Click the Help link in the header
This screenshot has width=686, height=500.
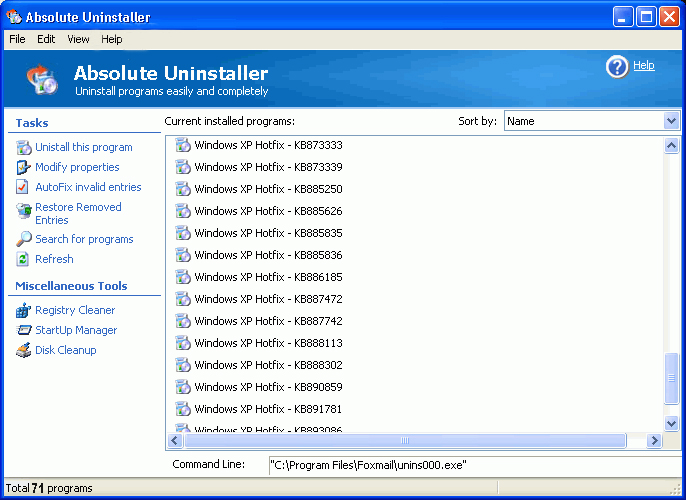pyautogui.click(x=644, y=66)
